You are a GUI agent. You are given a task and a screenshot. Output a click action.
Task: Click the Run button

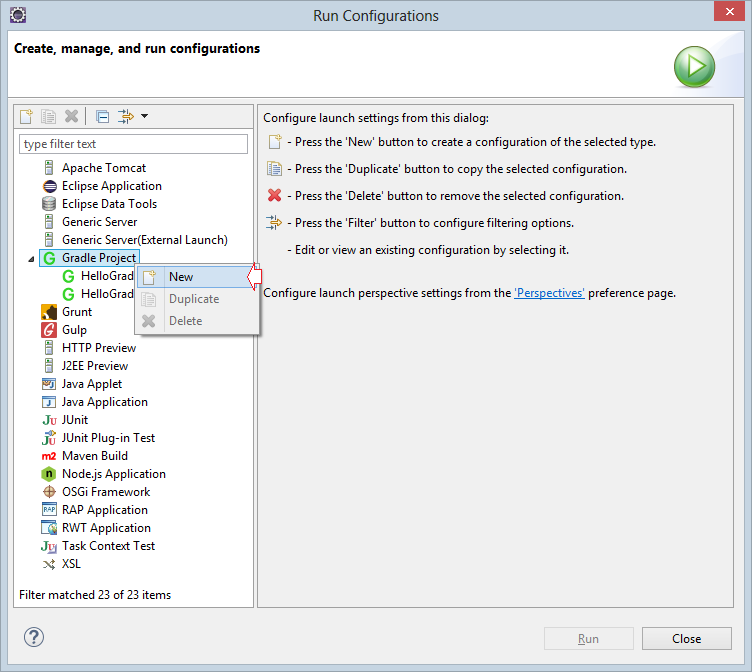click(588, 638)
